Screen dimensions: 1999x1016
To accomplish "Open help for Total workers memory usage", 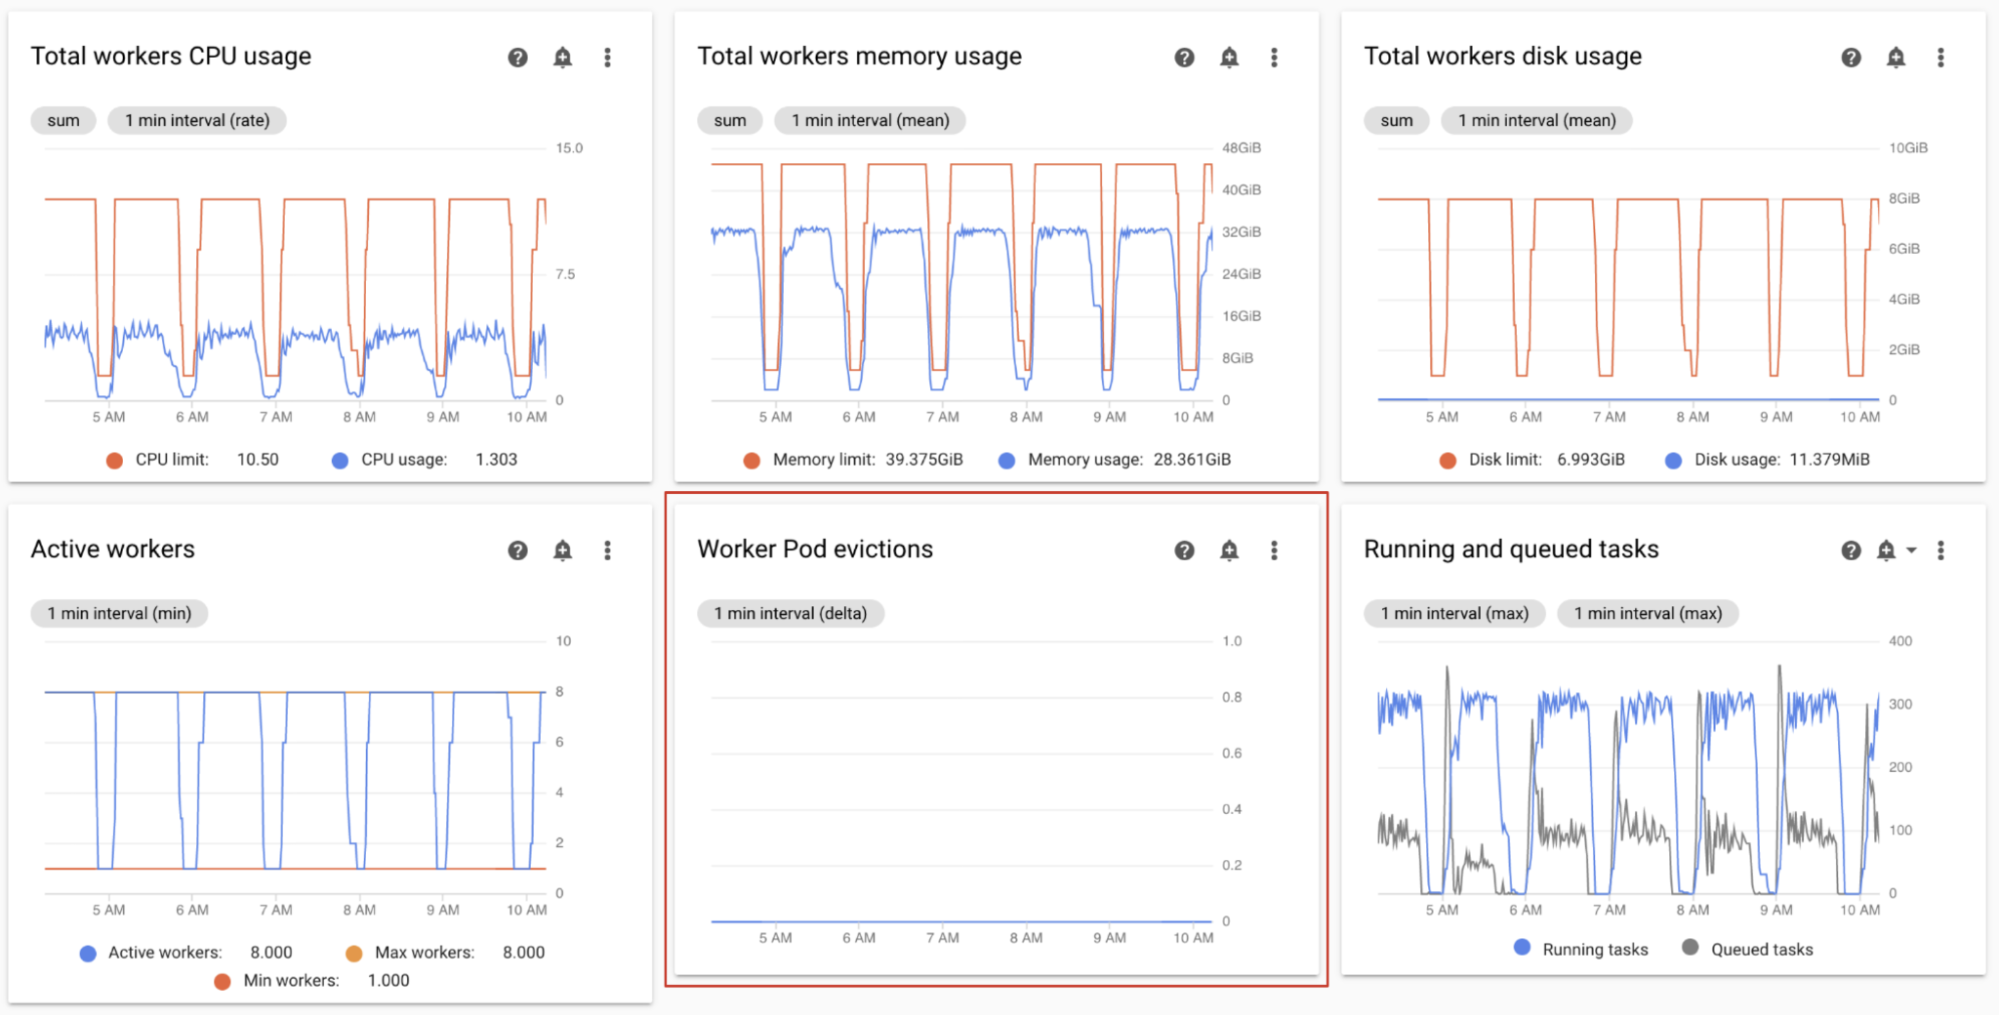I will [1184, 58].
